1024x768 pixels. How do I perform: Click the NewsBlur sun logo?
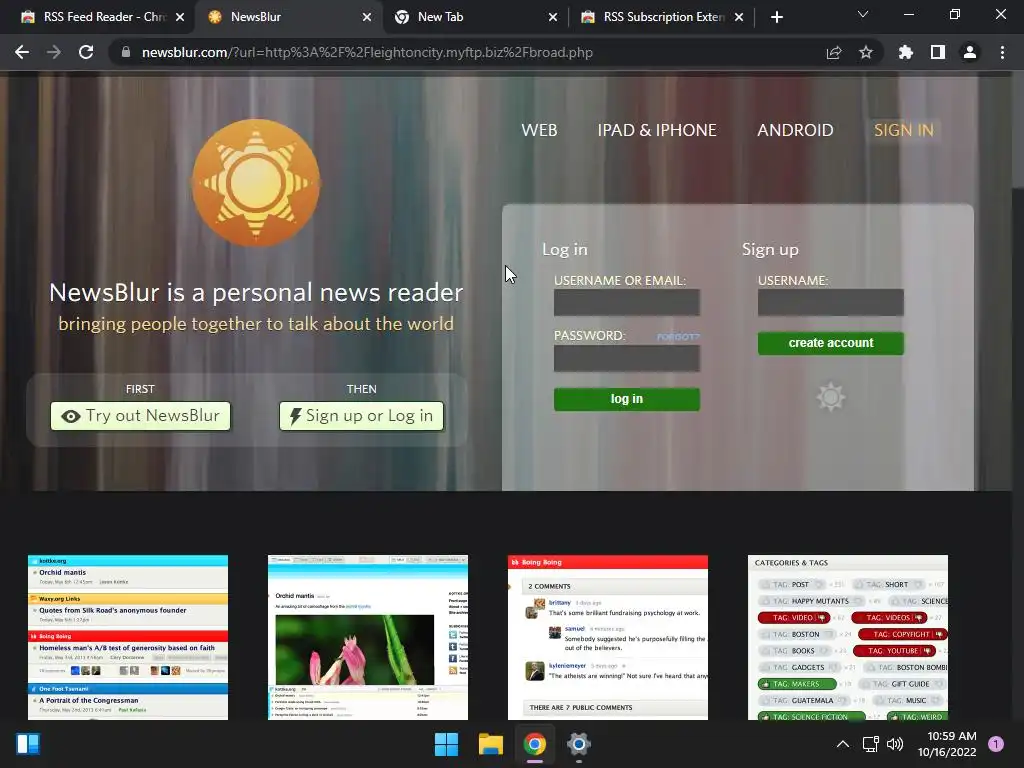(256, 183)
